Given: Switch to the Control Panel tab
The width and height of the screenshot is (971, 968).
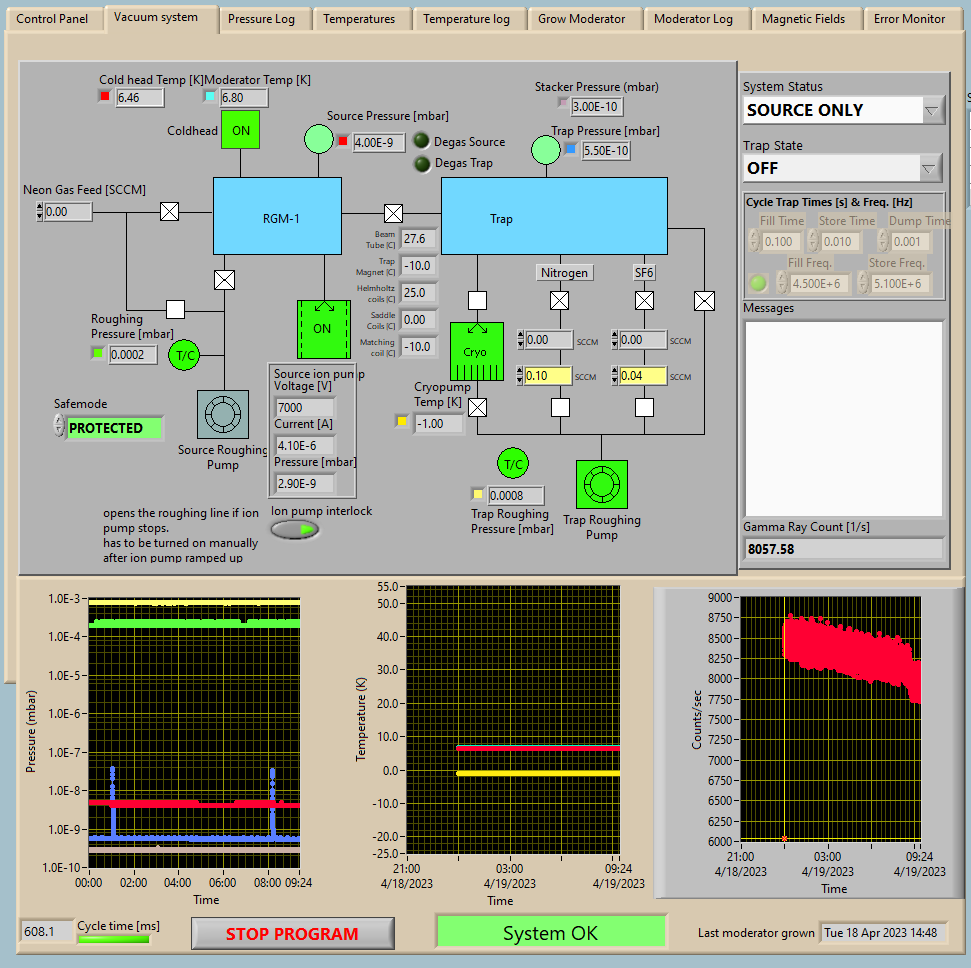Looking at the screenshot, I should coord(52,19).
